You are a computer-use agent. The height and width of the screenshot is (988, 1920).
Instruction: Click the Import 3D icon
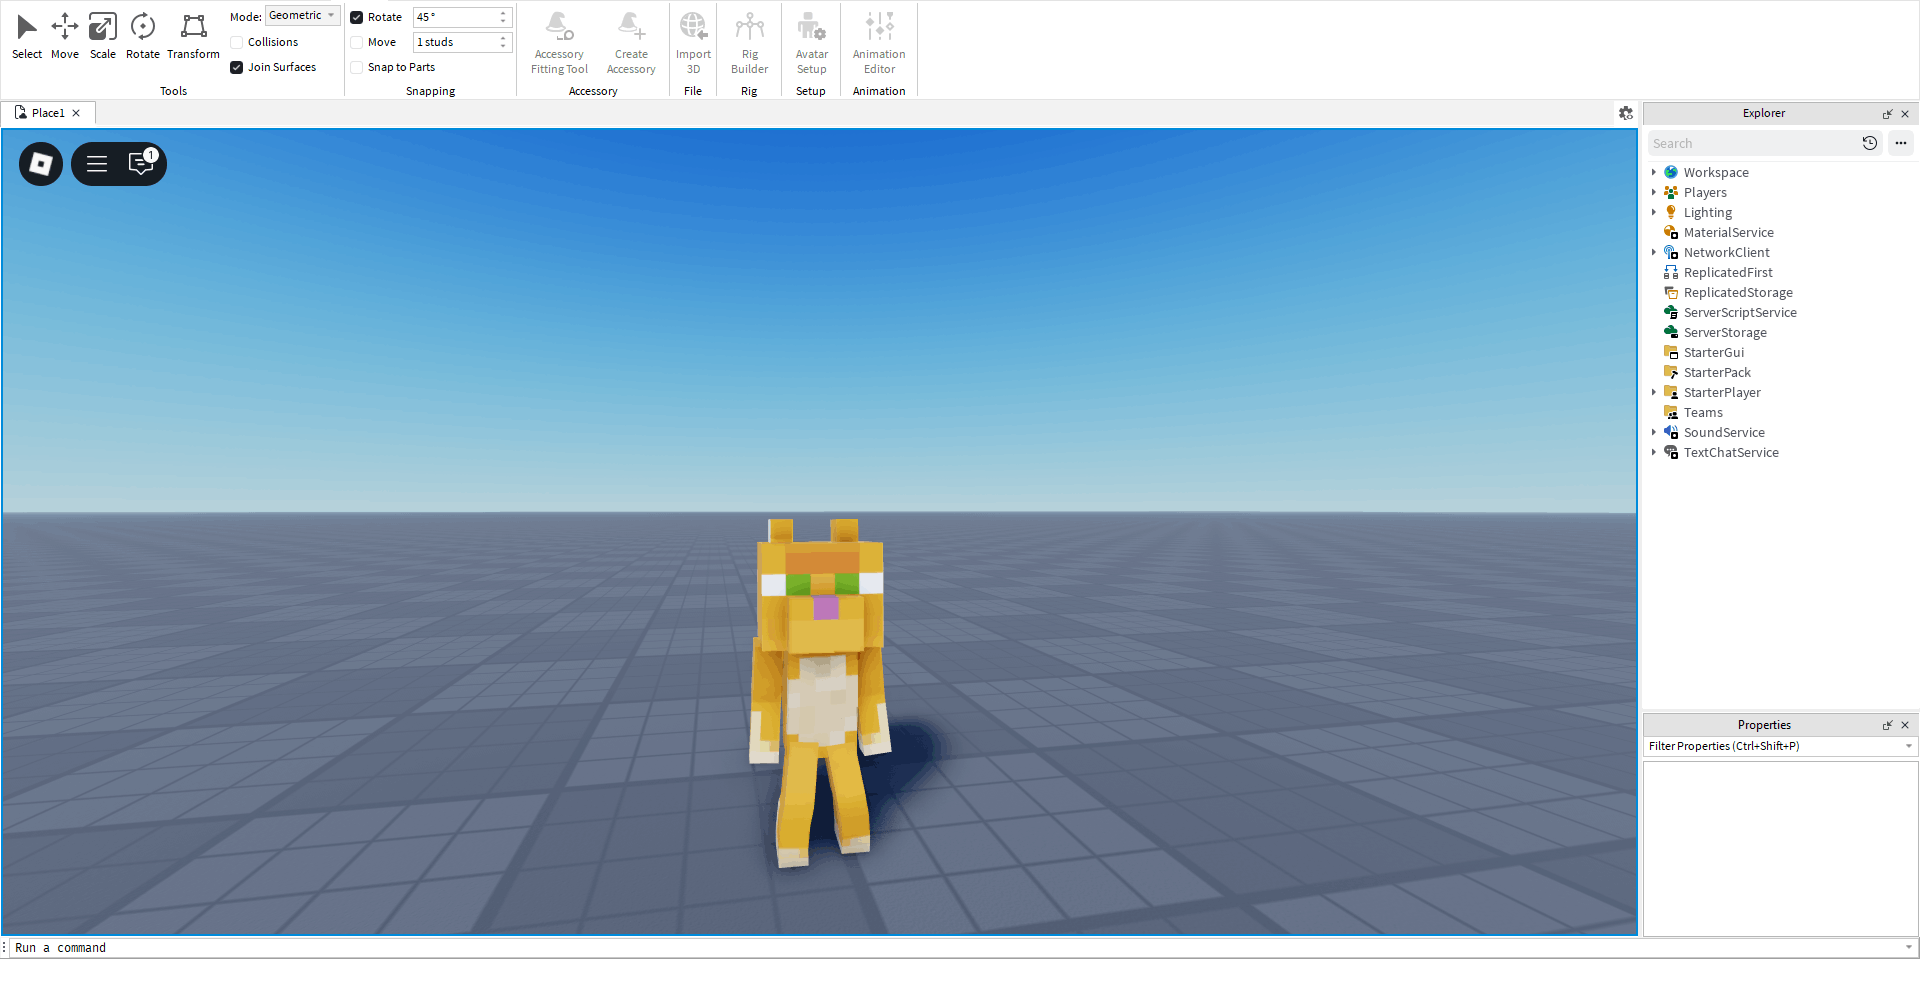(x=693, y=43)
